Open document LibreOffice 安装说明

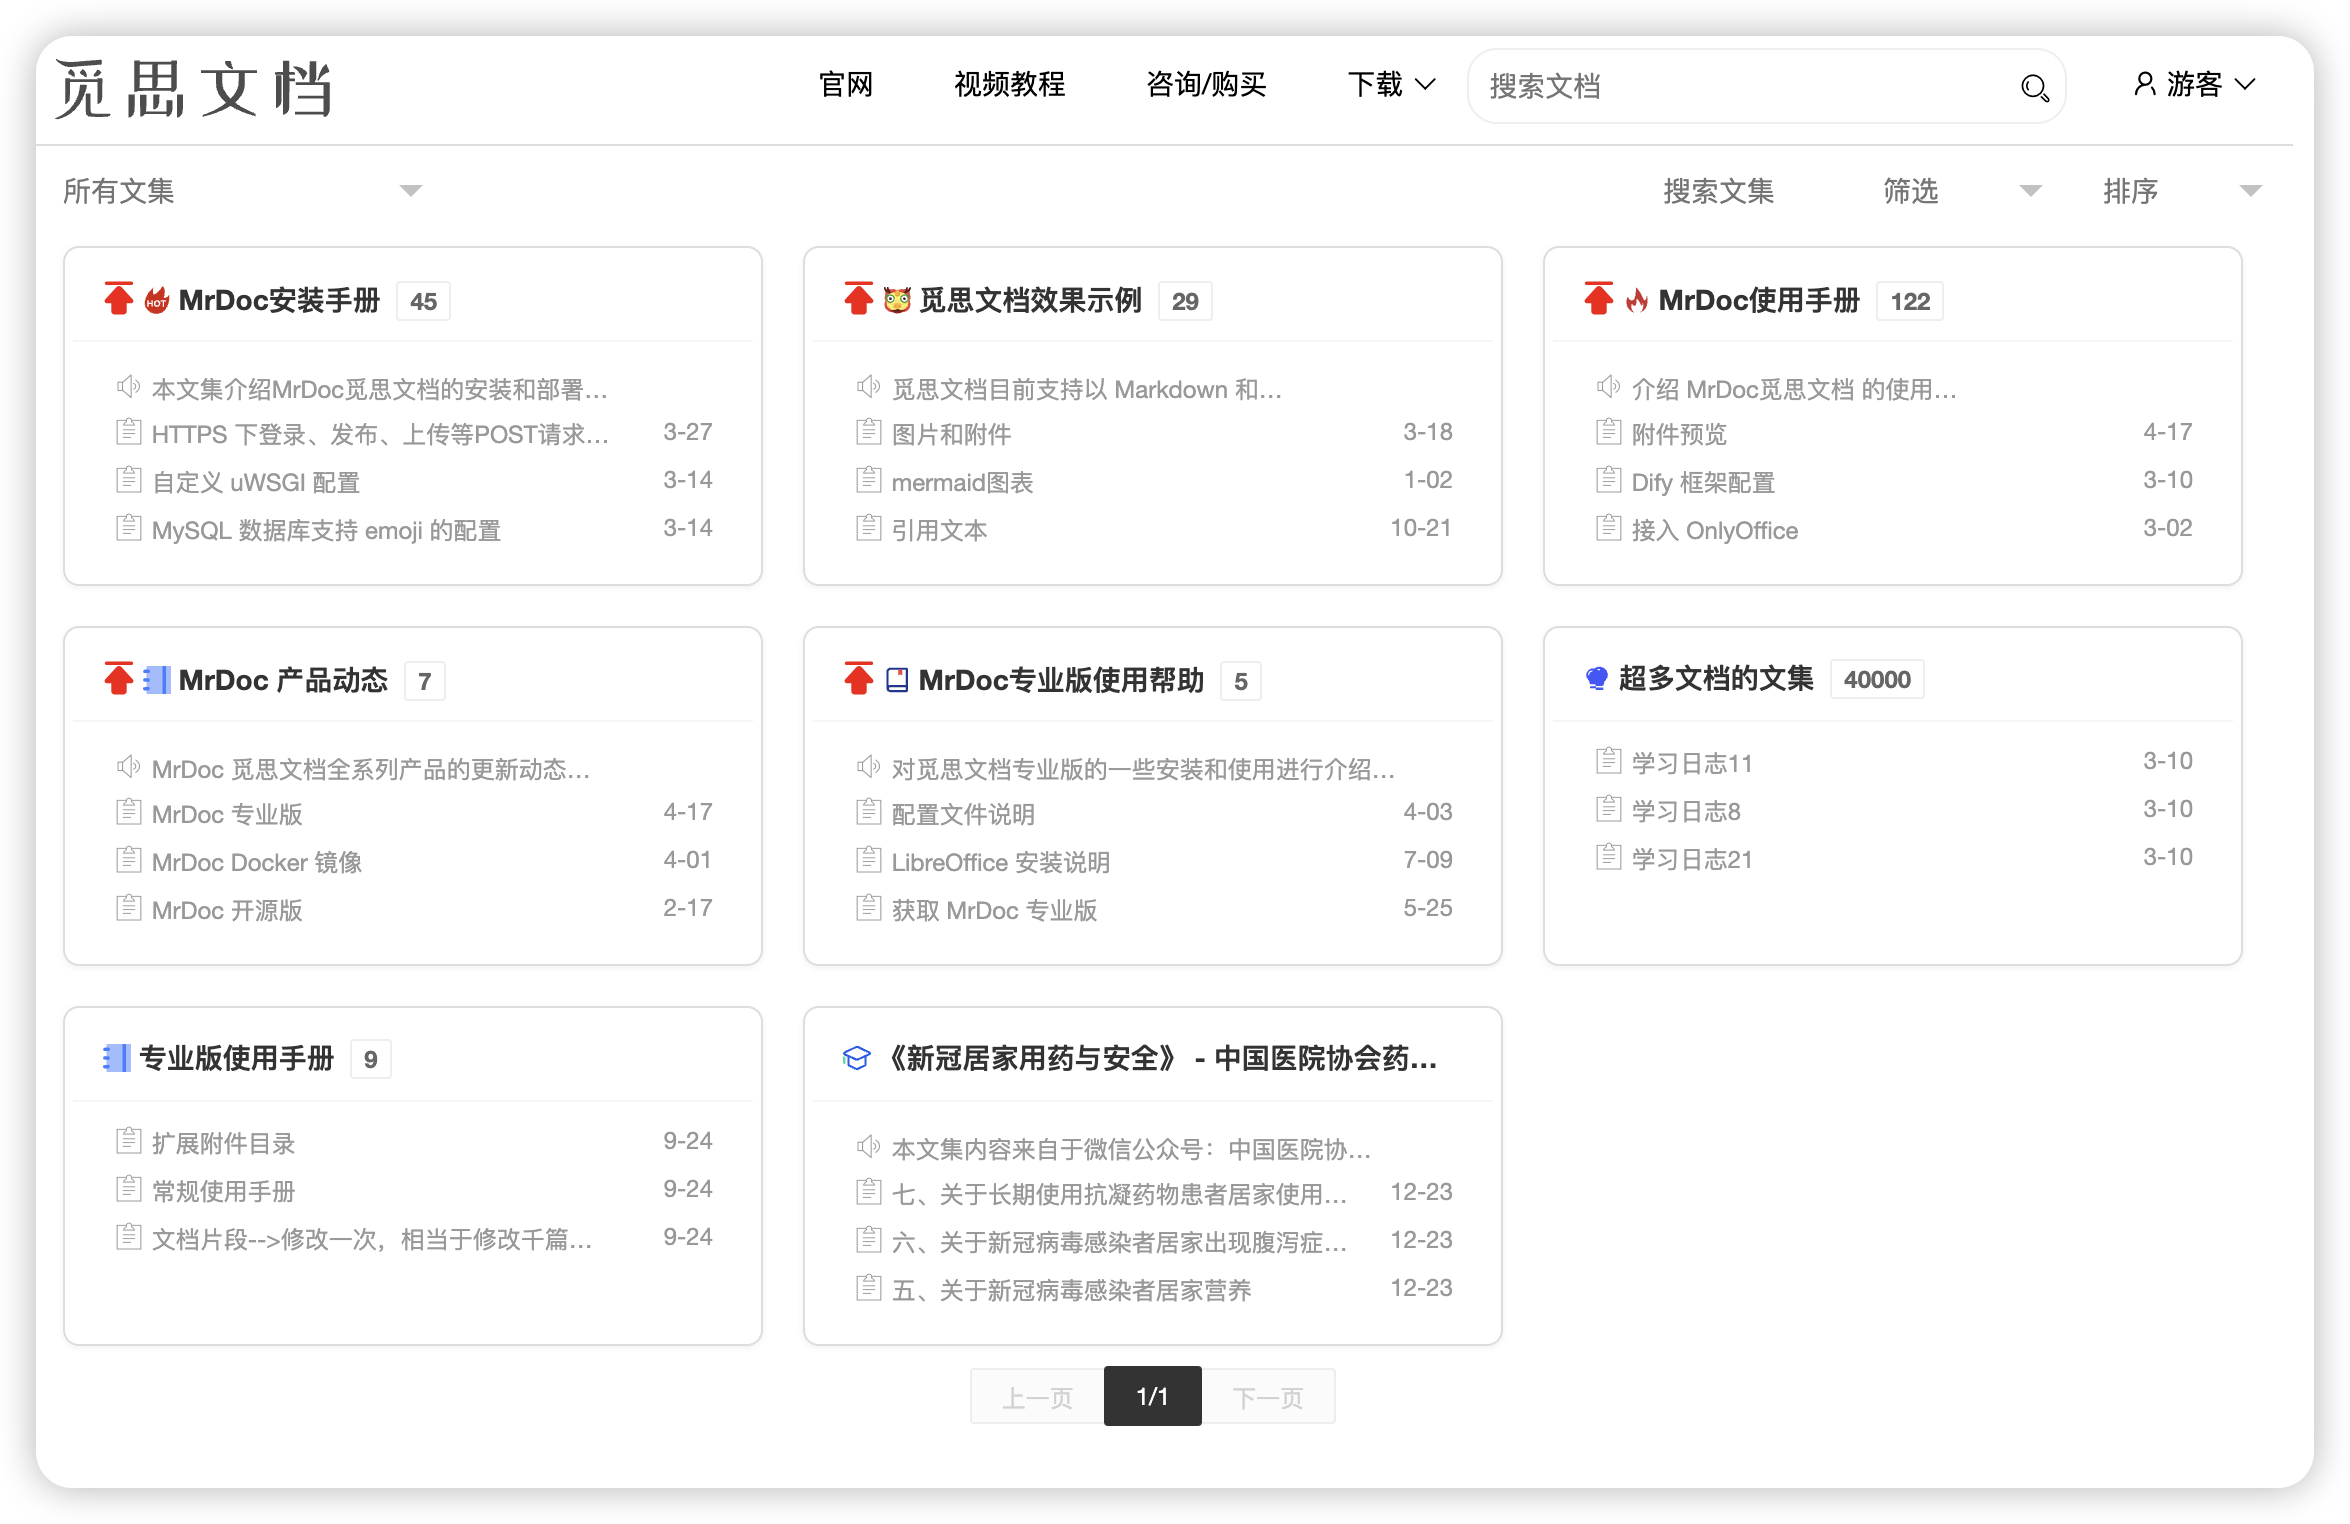click(x=1000, y=862)
